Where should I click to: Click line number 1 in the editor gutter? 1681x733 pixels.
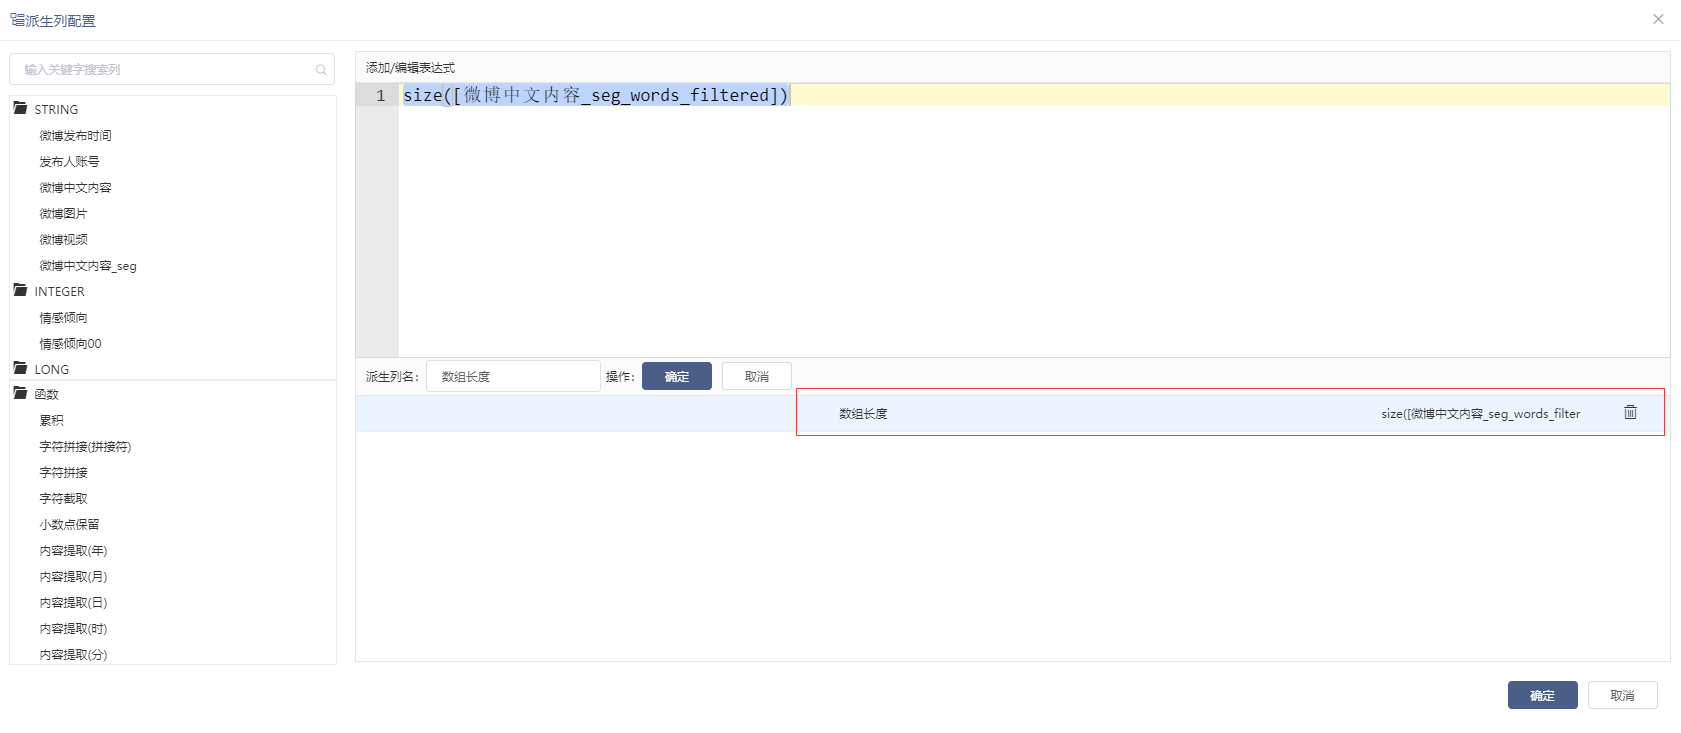(380, 95)
